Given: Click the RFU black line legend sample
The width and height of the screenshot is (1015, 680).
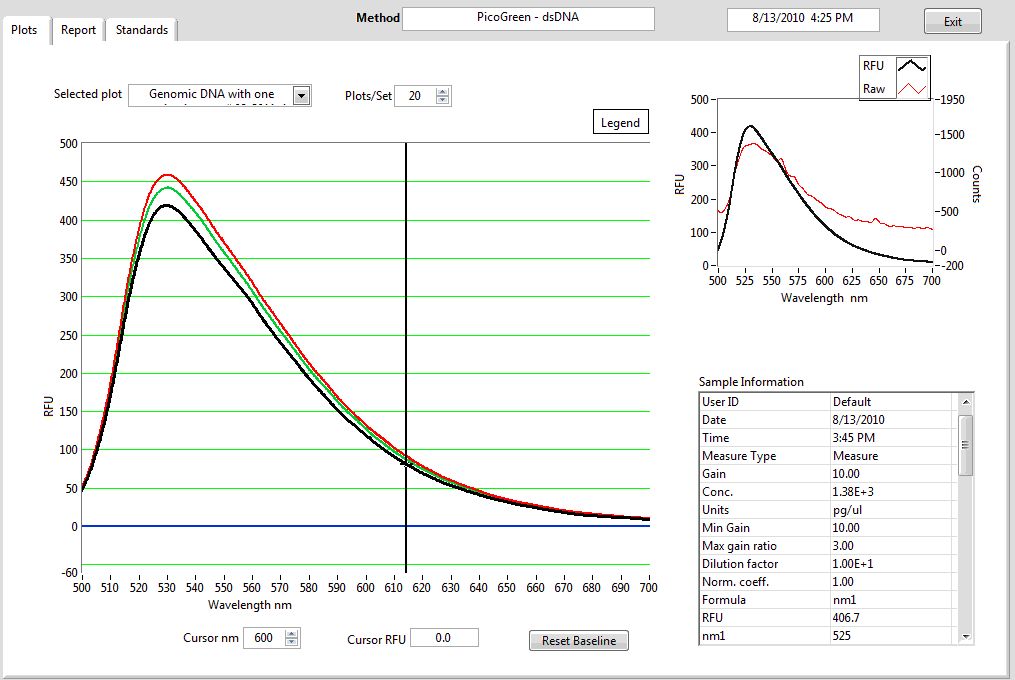Looking at the screenshot, I should click(911, 65).
